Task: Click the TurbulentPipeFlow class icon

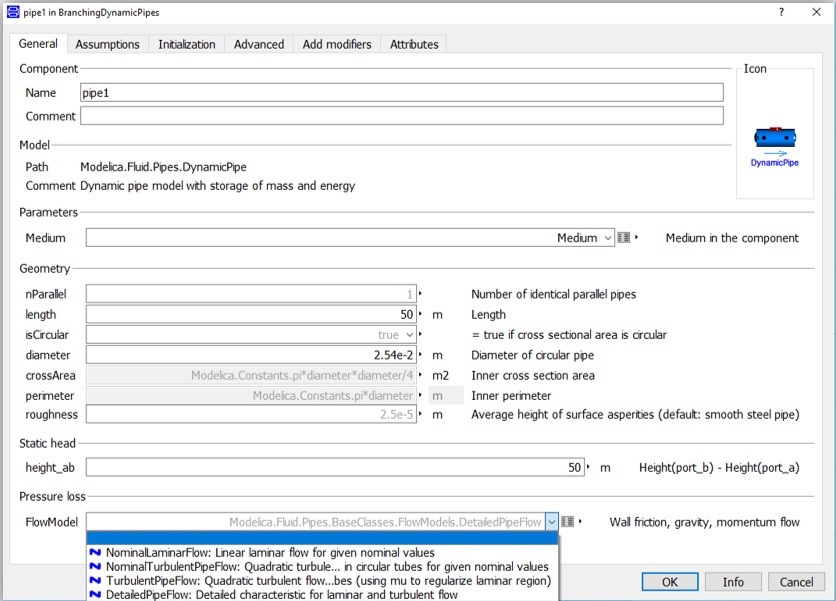Action: [95, 580]
